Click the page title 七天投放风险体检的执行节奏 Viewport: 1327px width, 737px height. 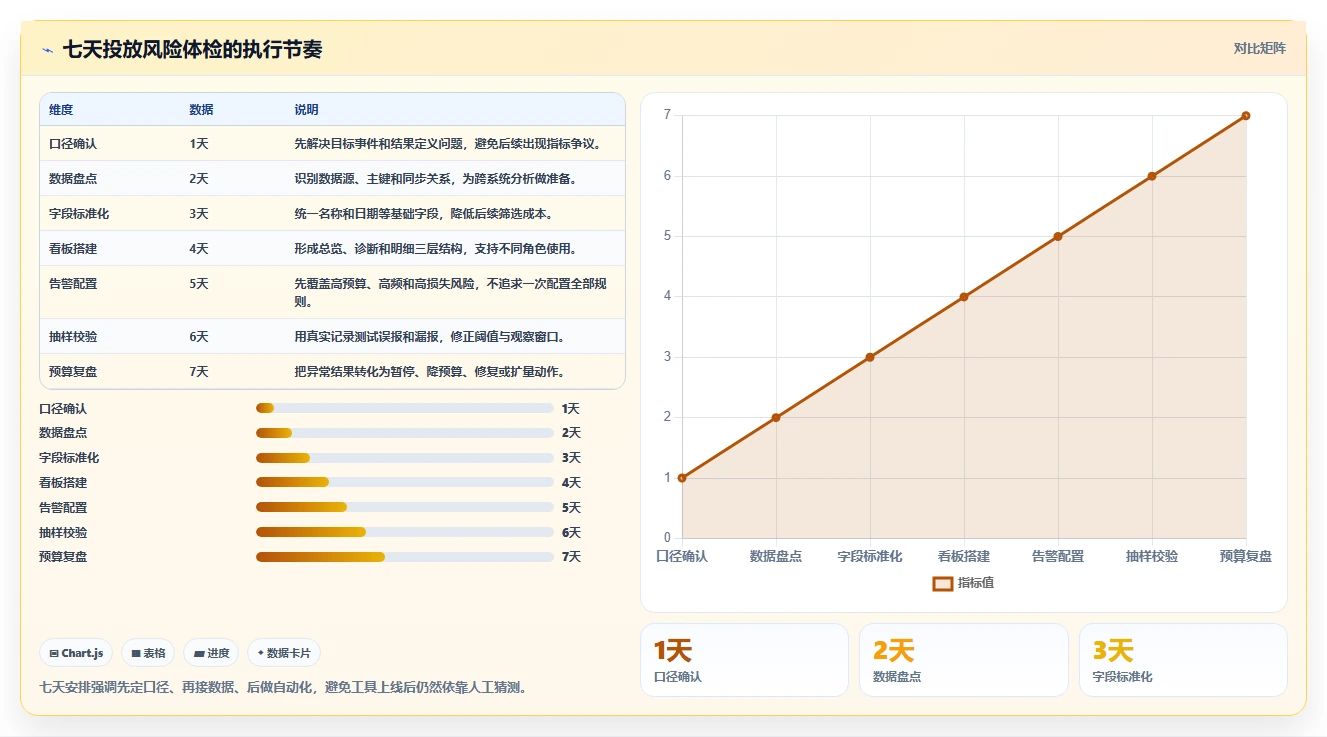pyautogui.click(x=193, y=50)
